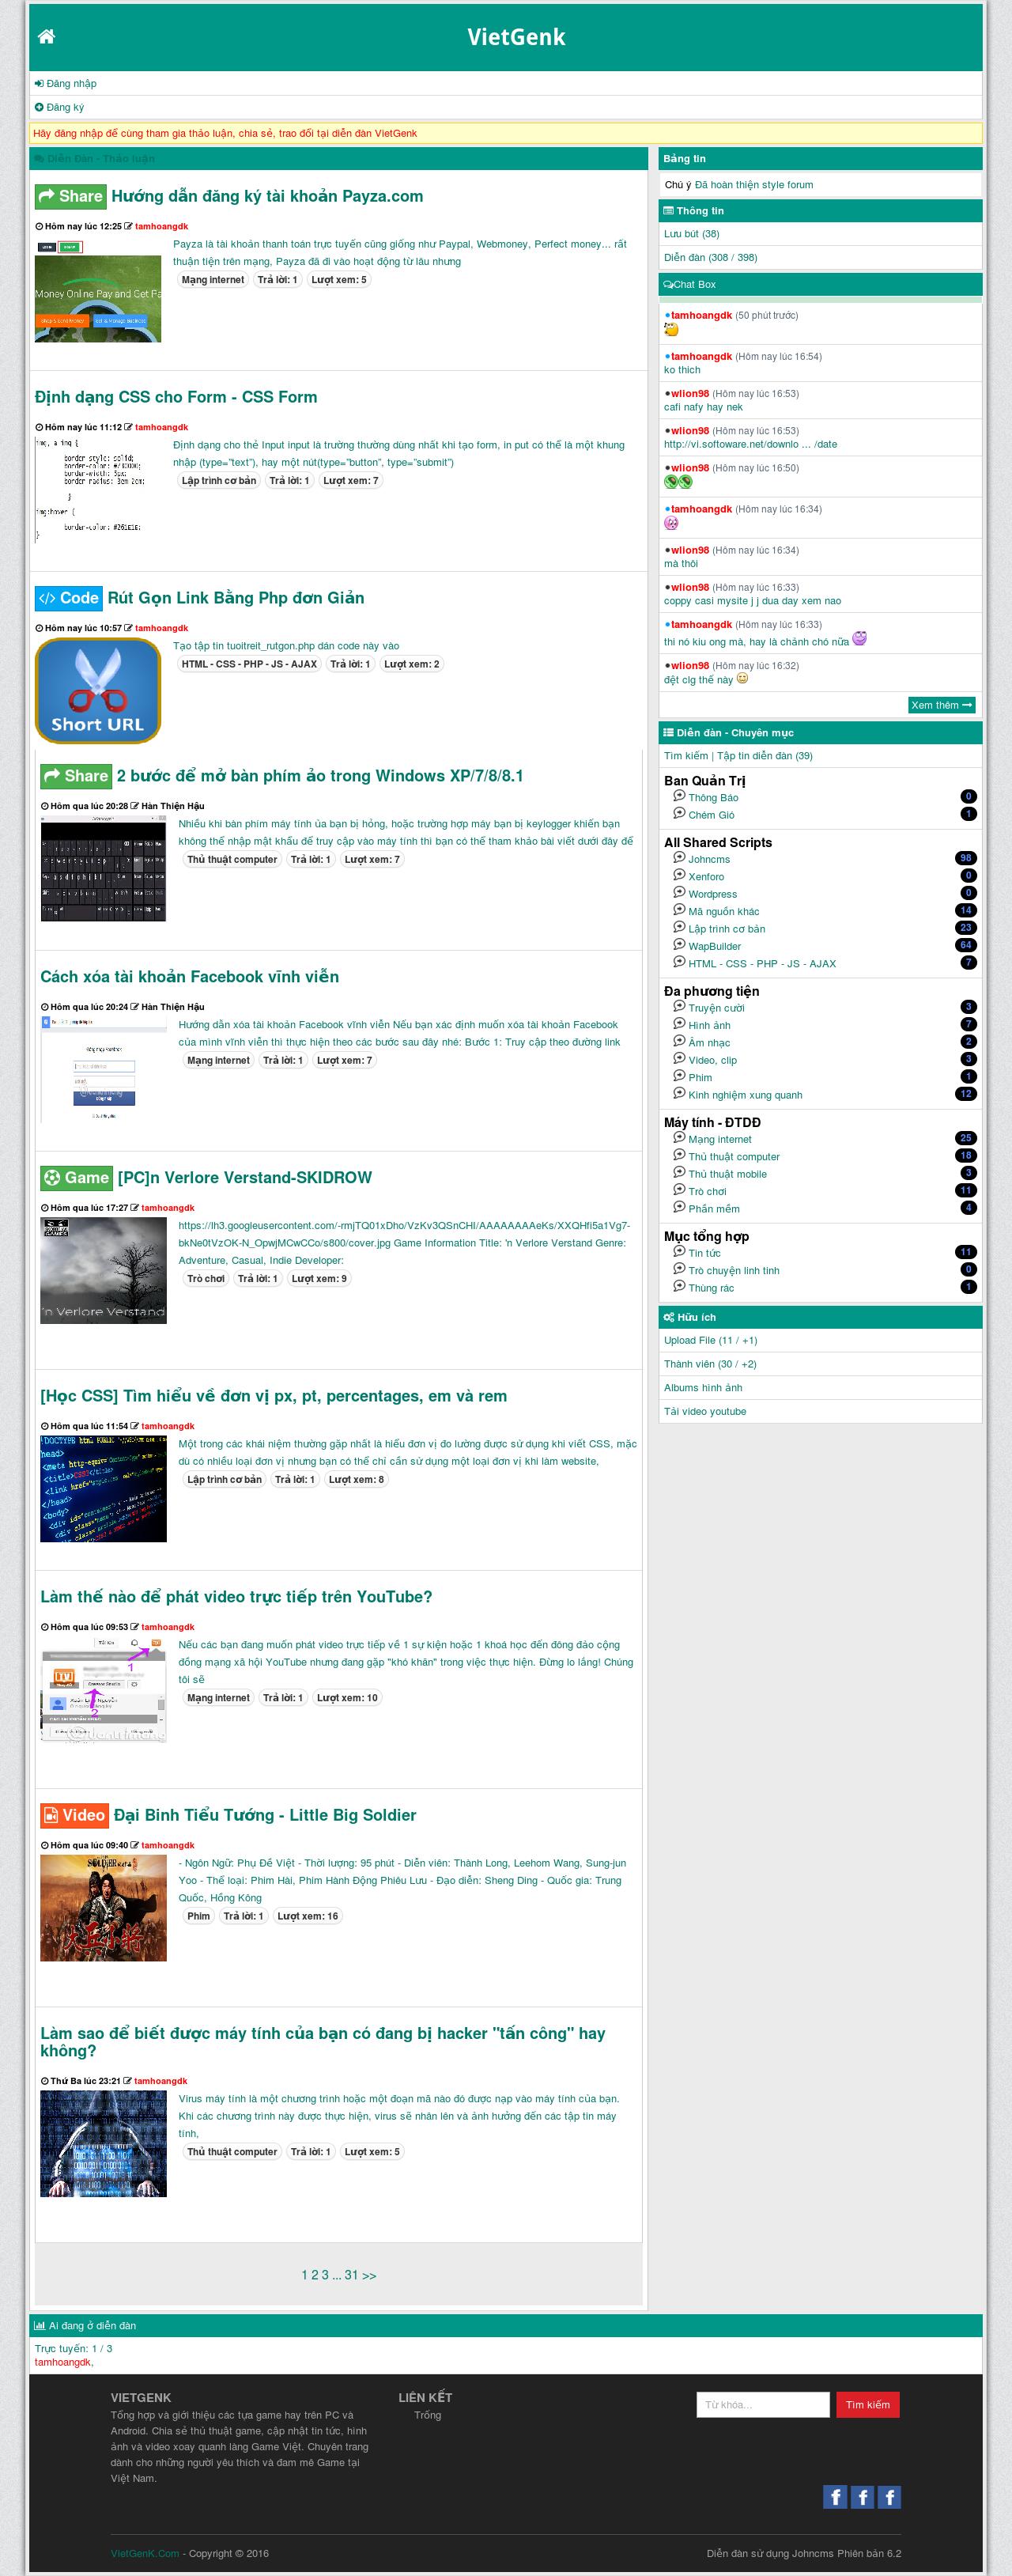Open the Đăng nhập login link
1012x2576 pixels.
pos(70,84)
